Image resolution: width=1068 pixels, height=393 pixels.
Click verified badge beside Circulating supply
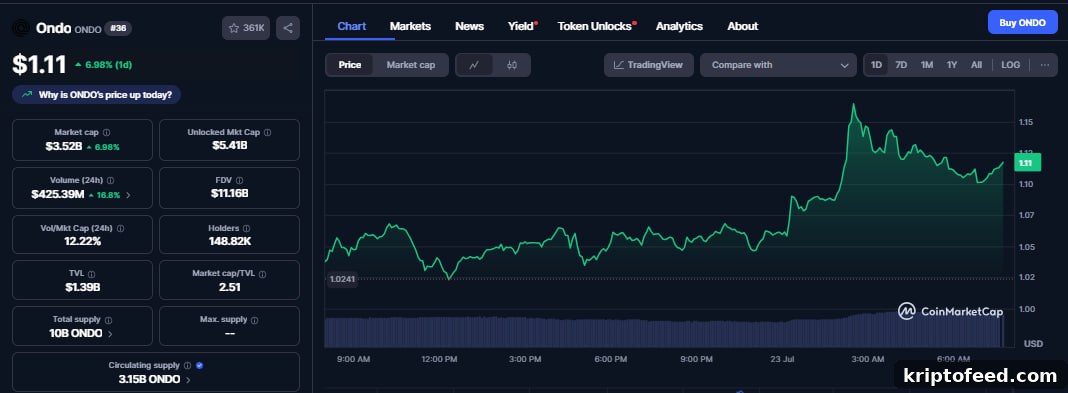[199, 366]
